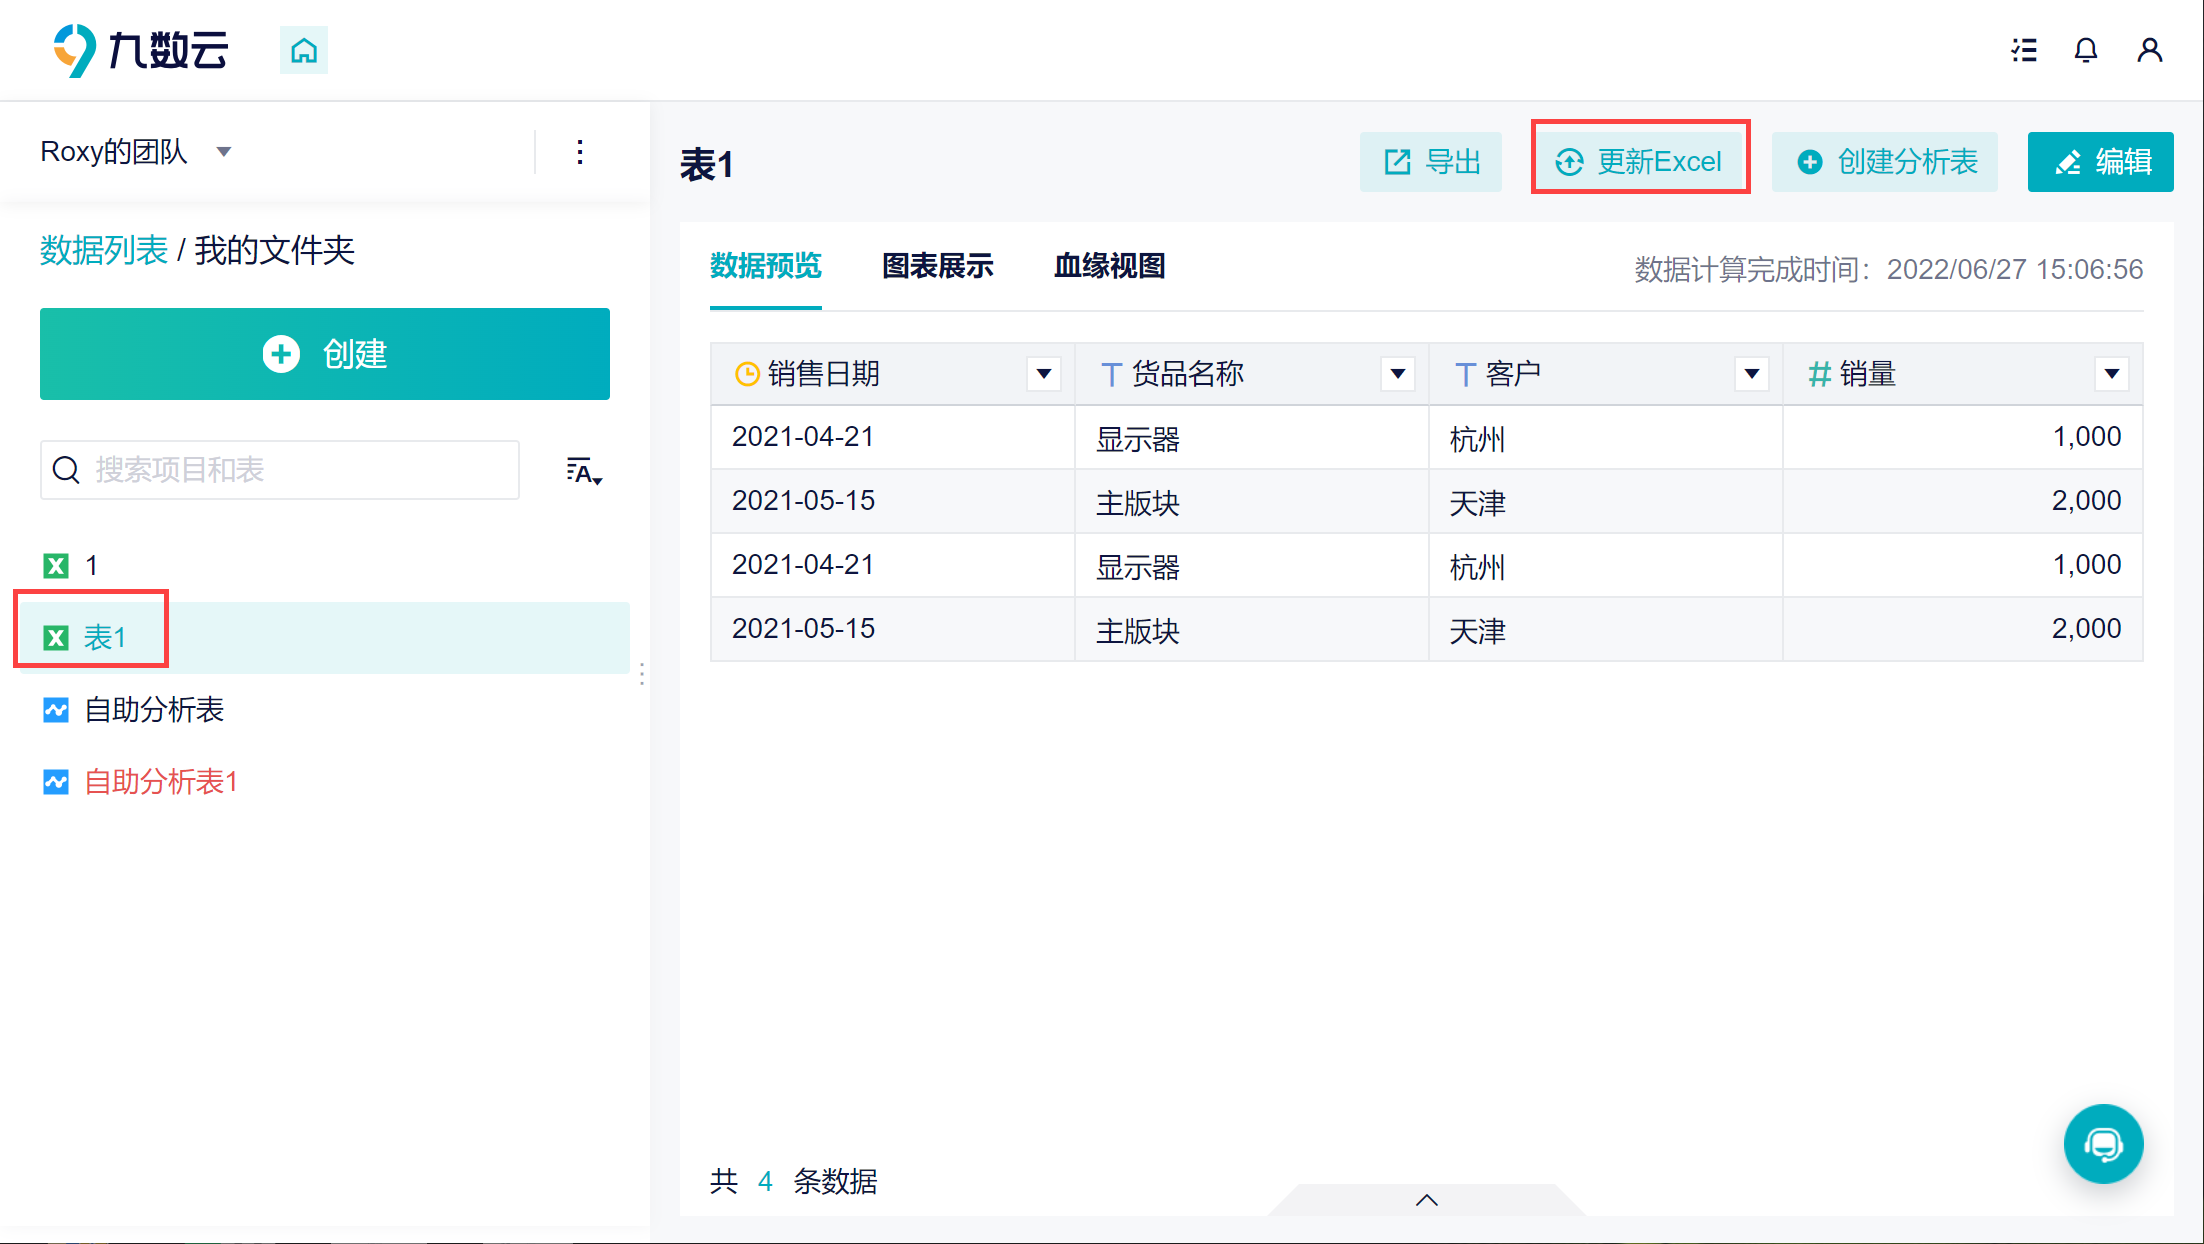Open the three-dot team options menu
Viewport: 2204px width, 1244px height.
click(x=580, y=152)
